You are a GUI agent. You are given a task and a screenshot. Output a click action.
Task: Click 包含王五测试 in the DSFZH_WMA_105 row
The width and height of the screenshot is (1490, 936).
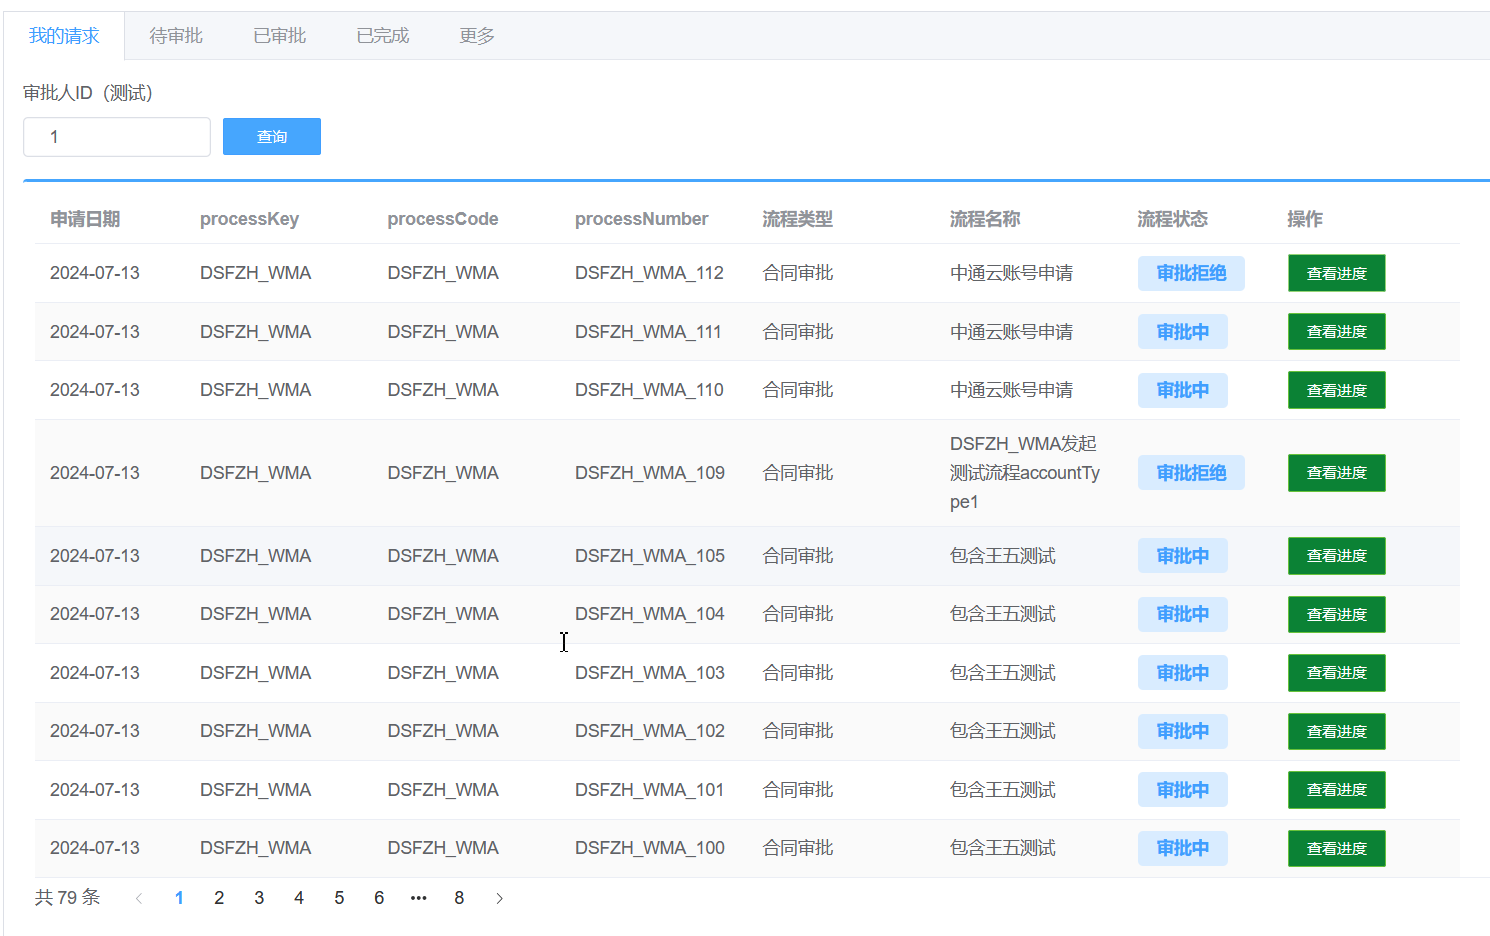pyautogui.click(x=1003, y=556)
